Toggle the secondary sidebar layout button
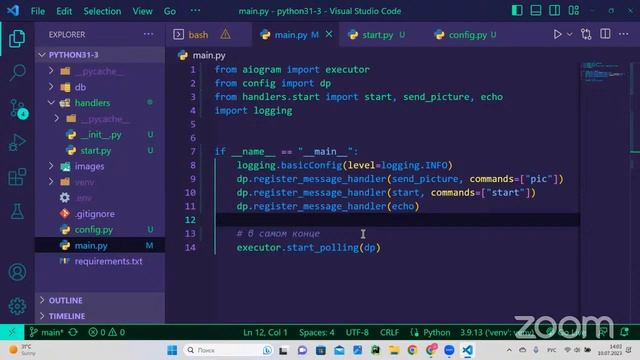 point(555,10)
